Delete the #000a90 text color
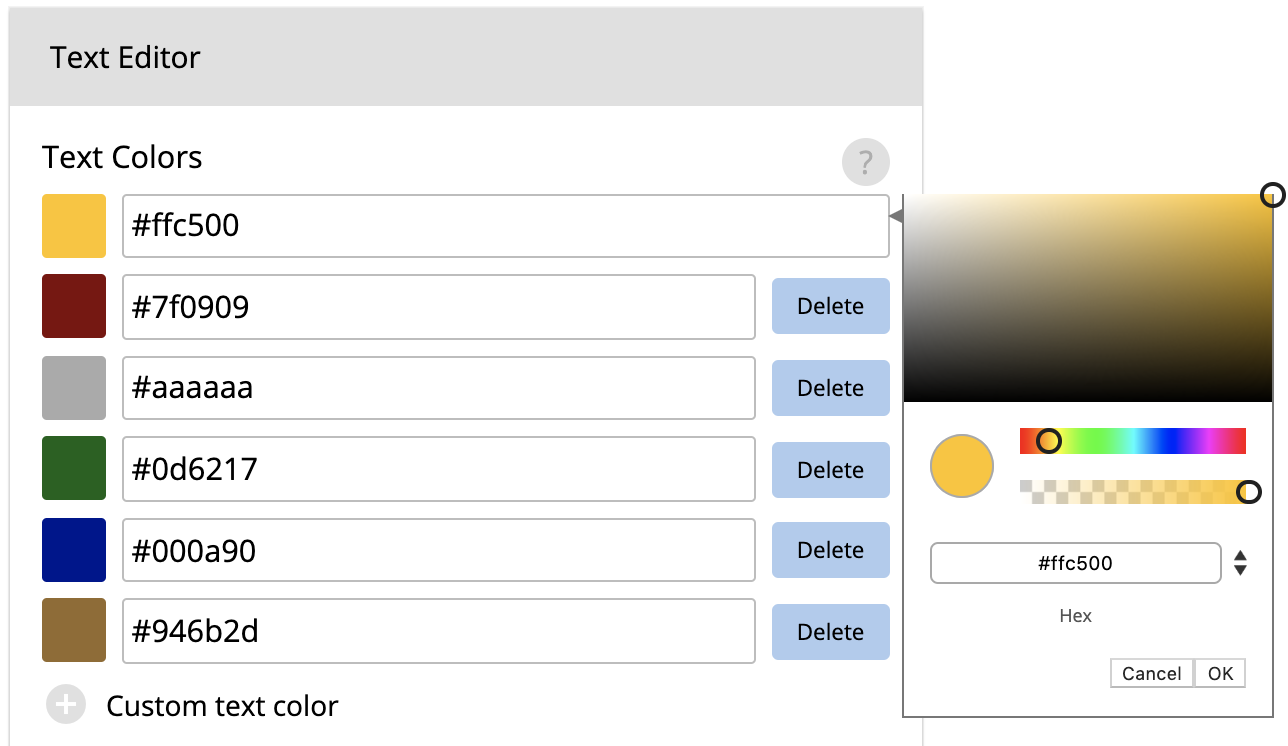 click(831, 550)
